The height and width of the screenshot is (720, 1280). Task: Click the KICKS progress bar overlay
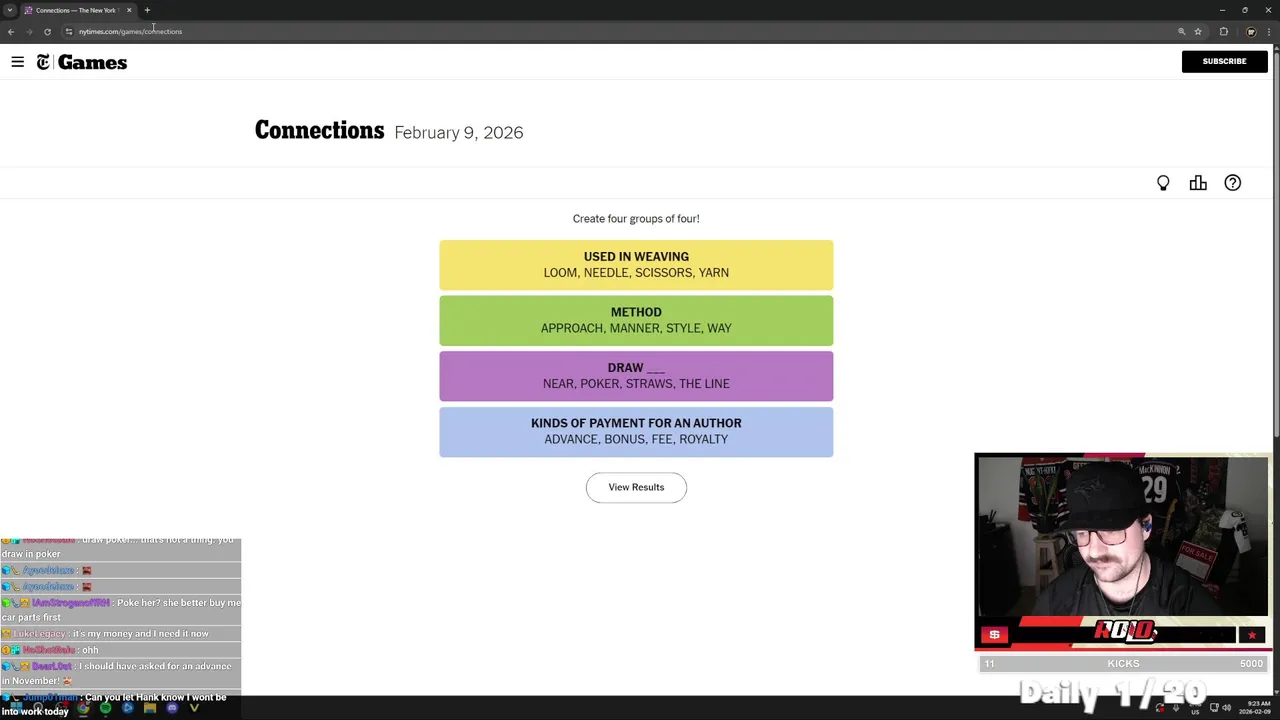(x=1123, y=663)
